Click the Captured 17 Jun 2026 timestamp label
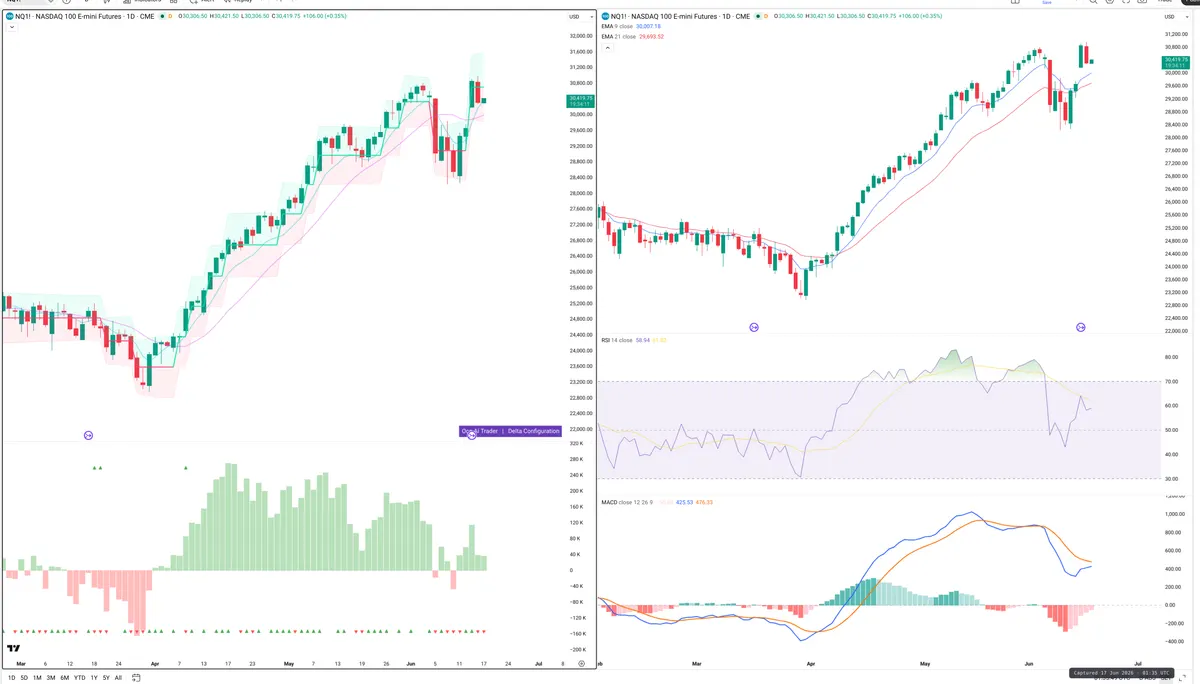The height and width of the screenshot is (684, 1200). [x=1121, y=673]
